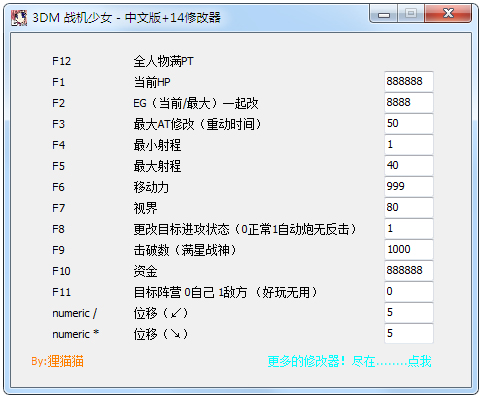This screenshot has width=482, height=397.
Task: Select the 最大AT修改 input field with 50
Action: pos(409,123)
